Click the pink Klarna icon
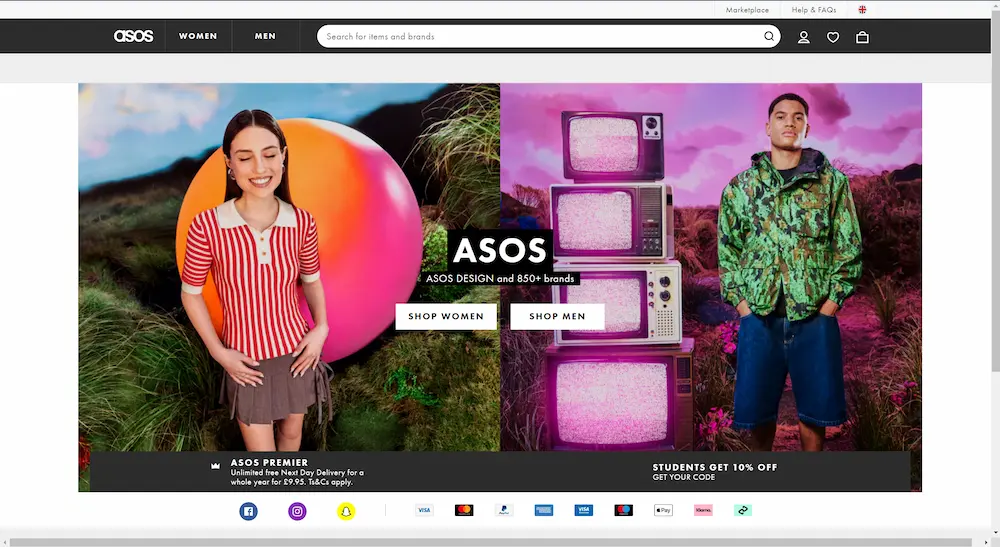This screenshot has width=1000, height=547. (x=703, y=510)
